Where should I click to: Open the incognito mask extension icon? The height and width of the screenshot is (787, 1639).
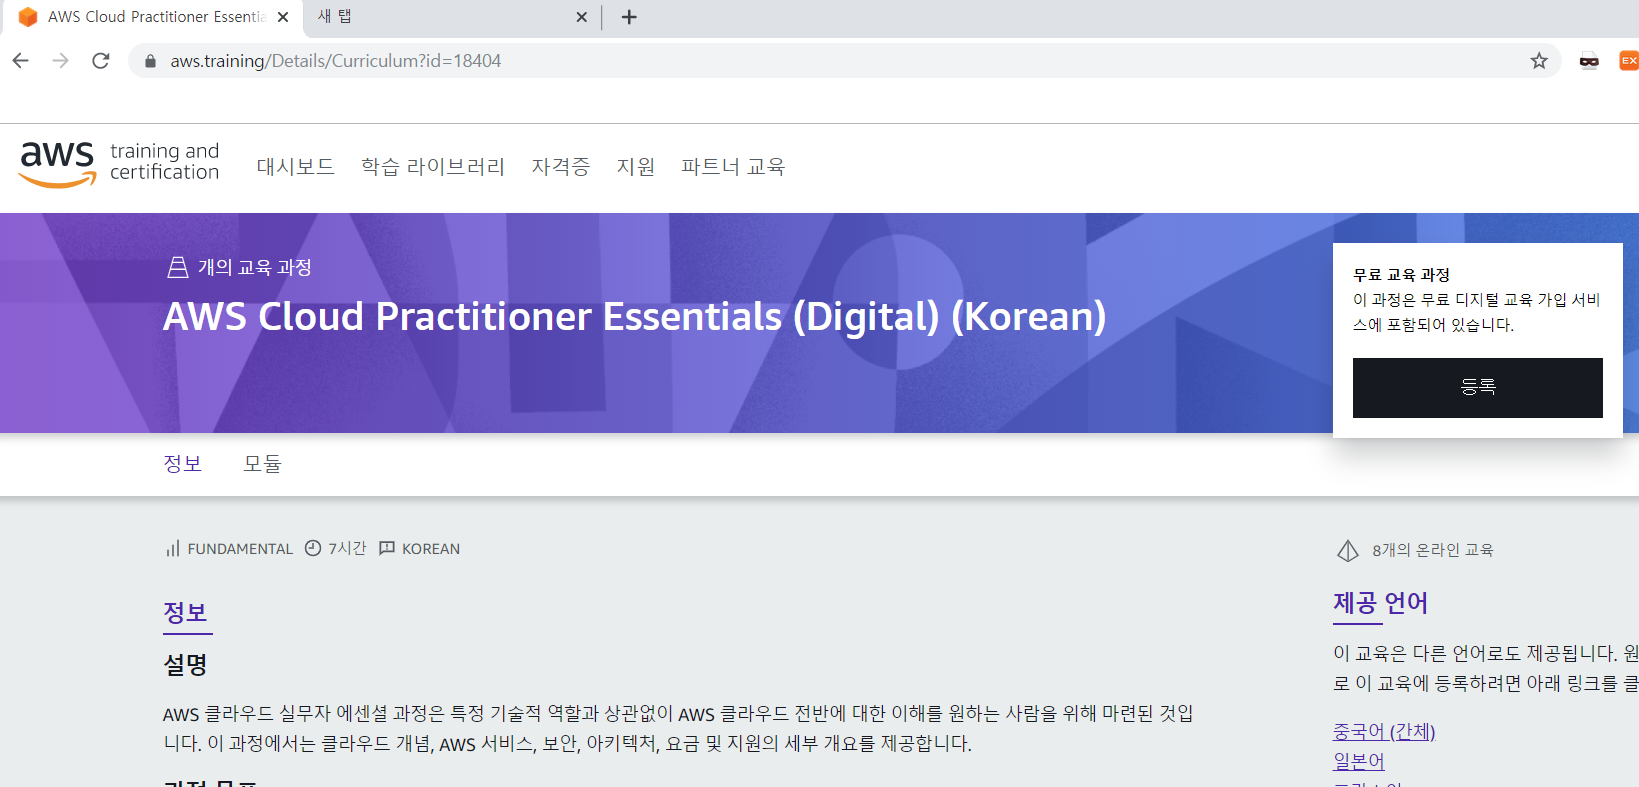coord(1589,61)
